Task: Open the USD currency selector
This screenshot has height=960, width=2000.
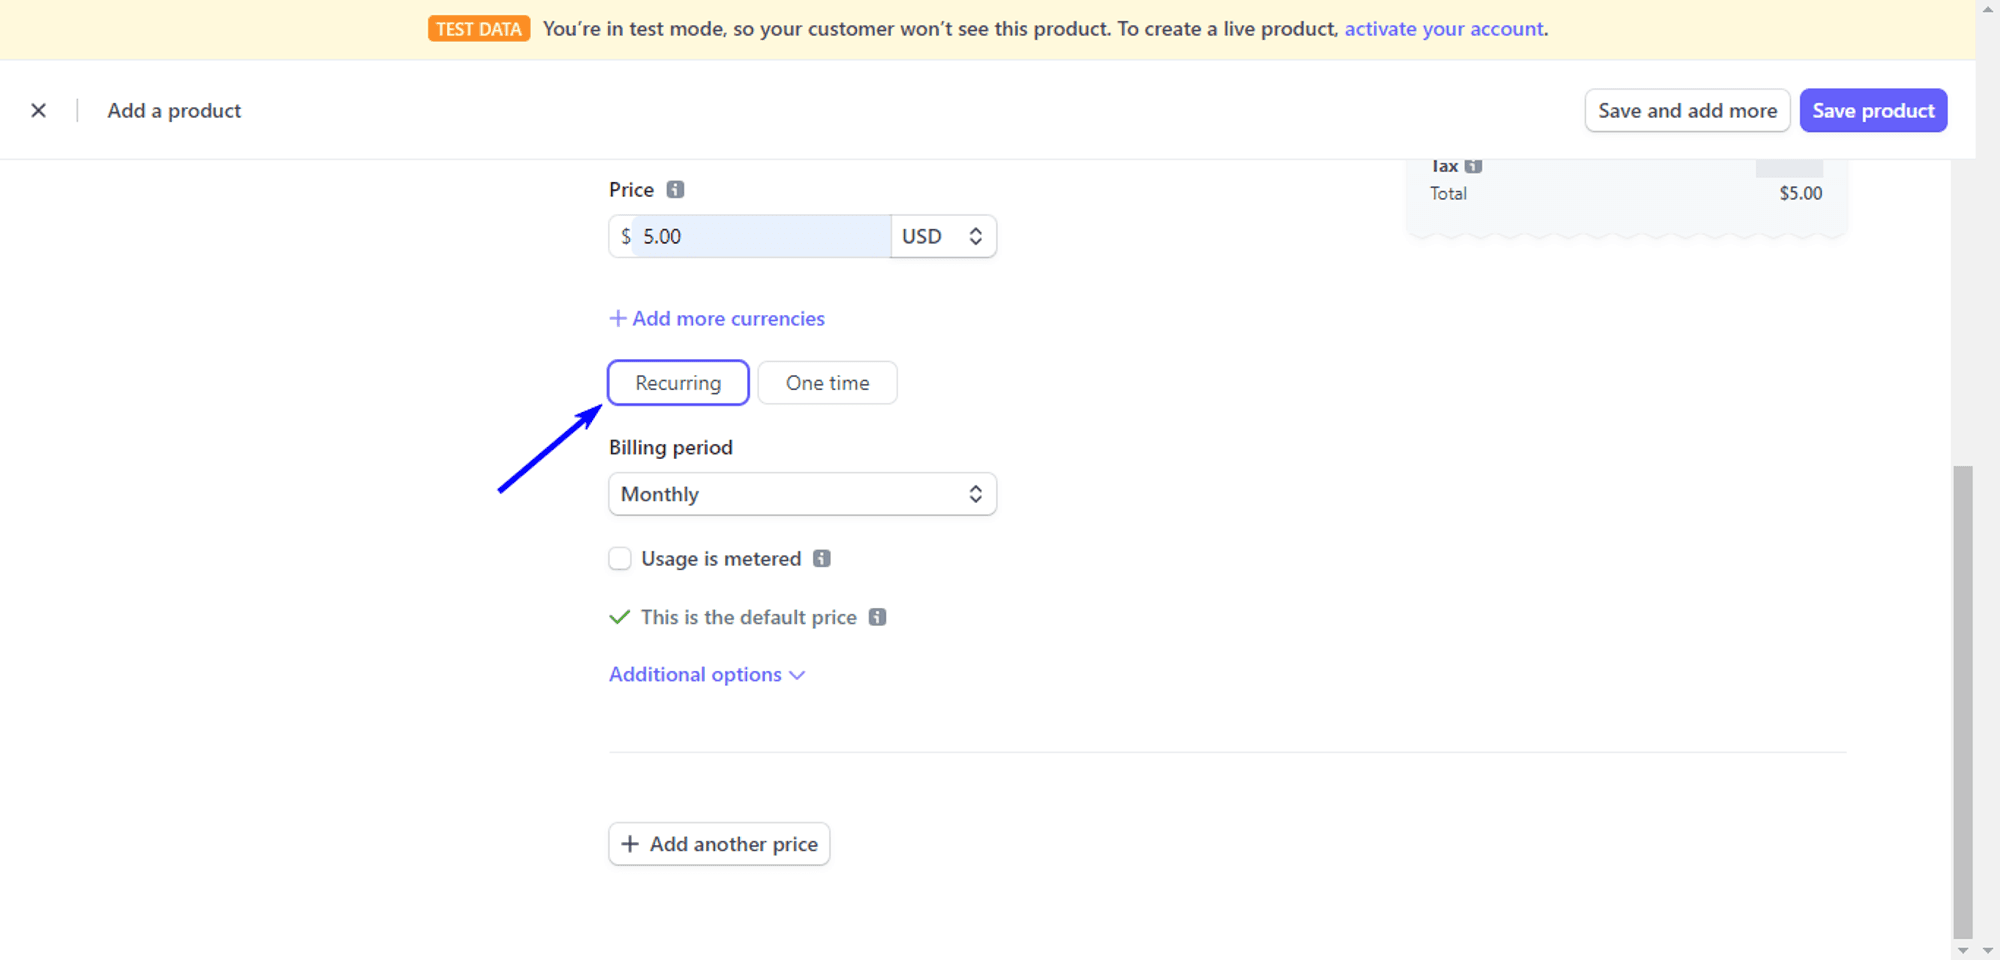Action: (x=941, y=236)
